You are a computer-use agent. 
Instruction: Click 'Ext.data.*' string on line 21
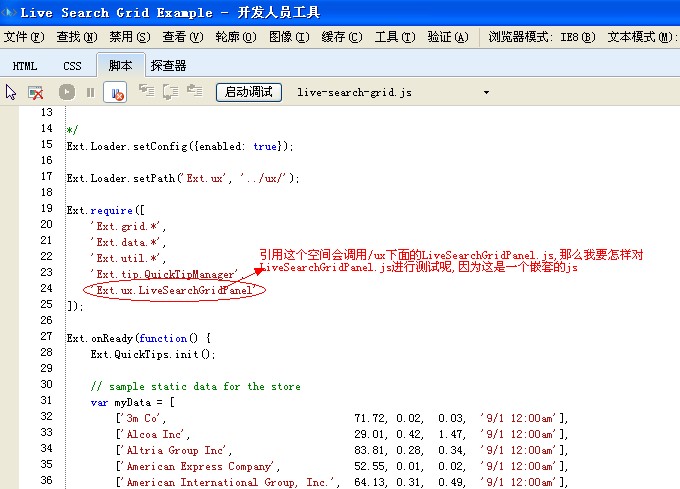(x=126, y=242)
